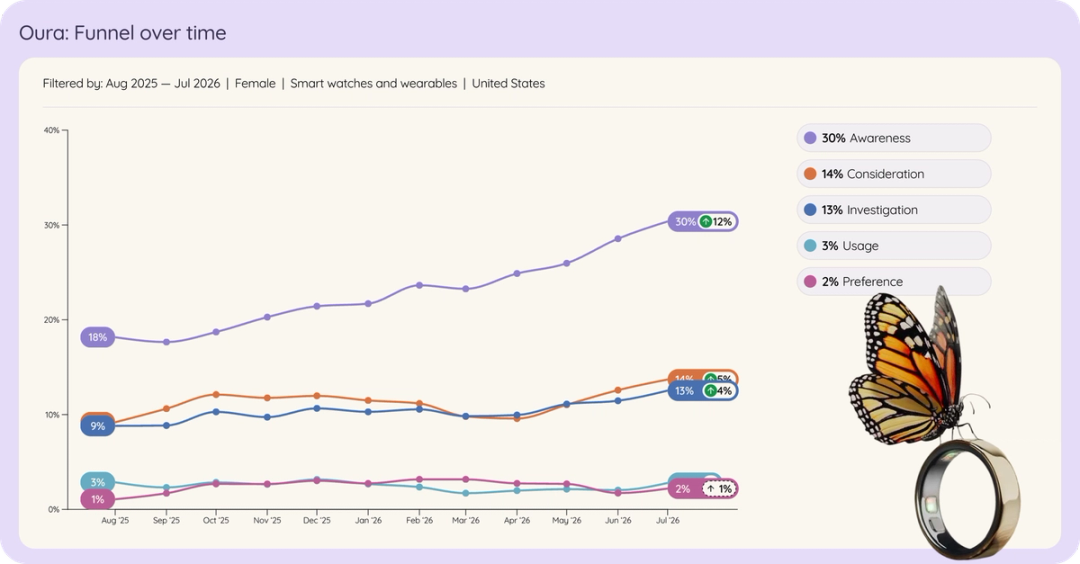This screenshot has width=1080, height=564.
Task: Click the date range Aug 2025 — Jul 2026
Action: click(x=163, y=83)
